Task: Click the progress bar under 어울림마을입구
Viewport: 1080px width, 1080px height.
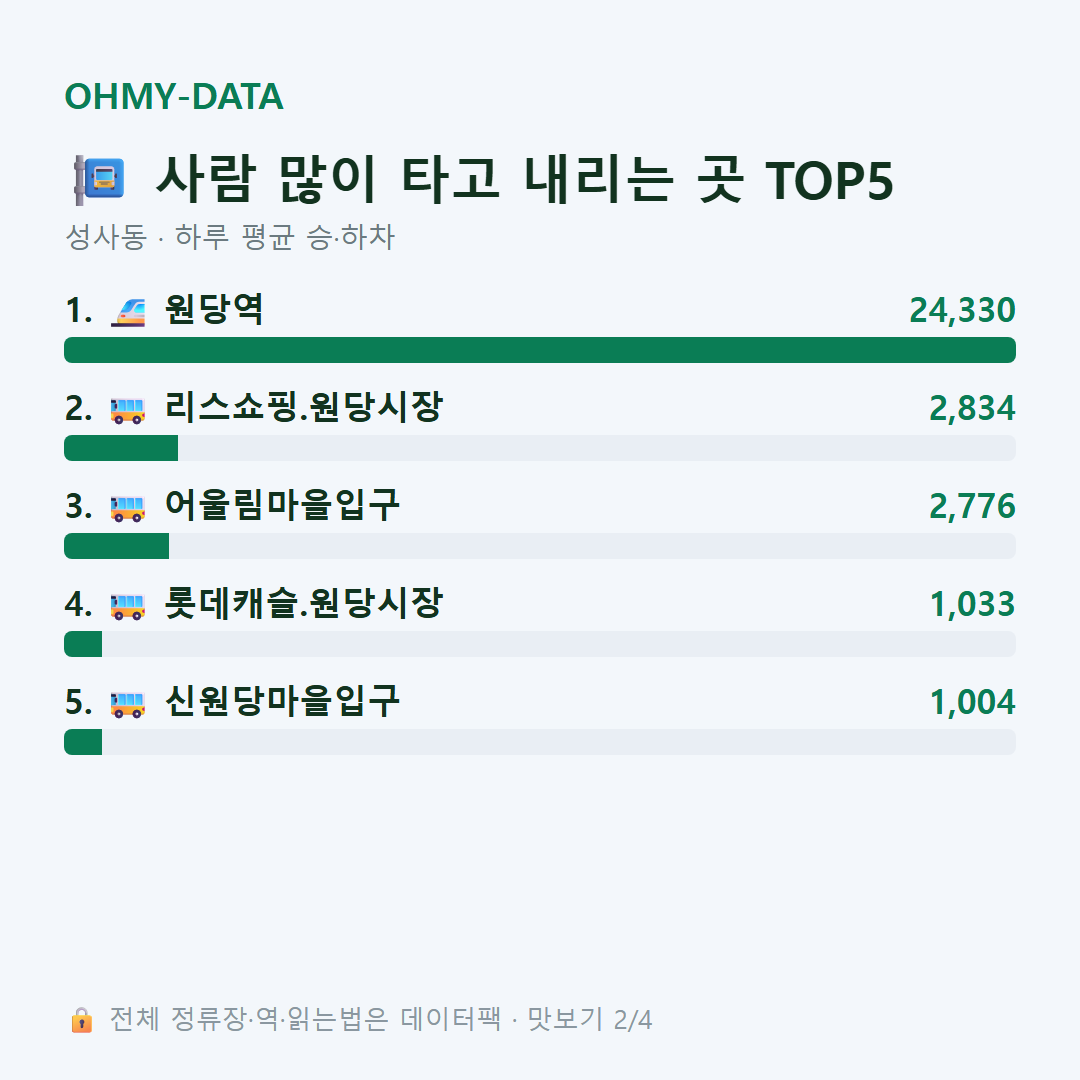Action: click(x=540, y=546)
